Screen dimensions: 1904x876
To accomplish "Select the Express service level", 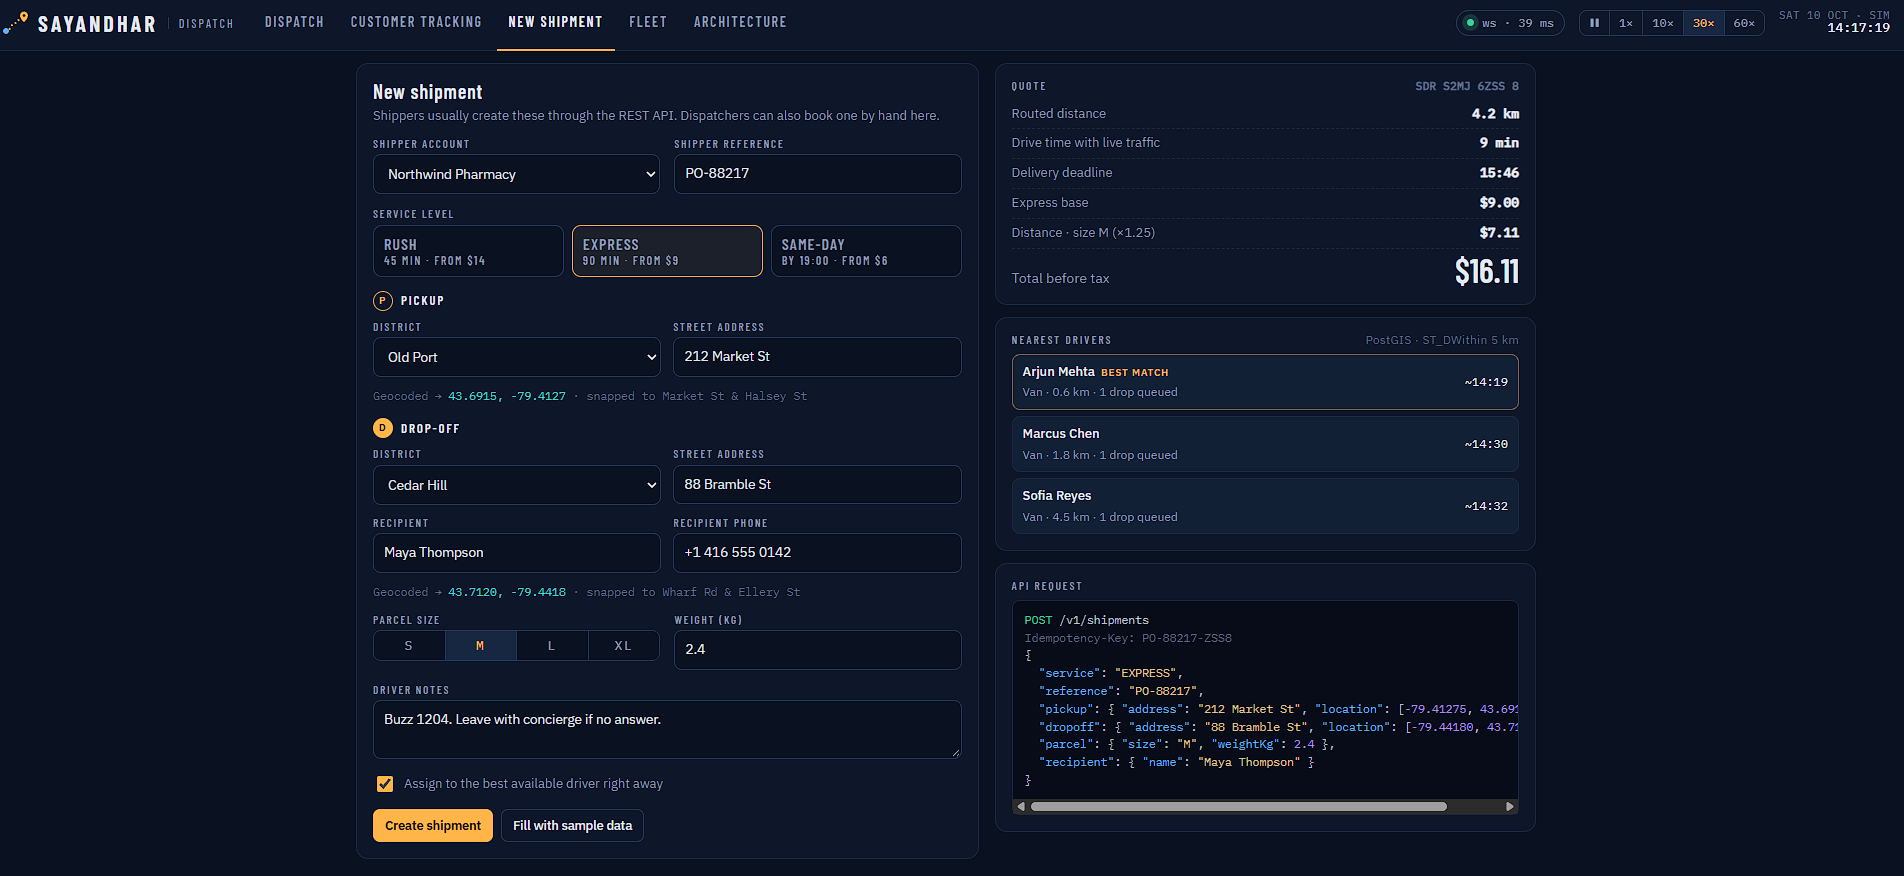I will click(x=667, y=251).
